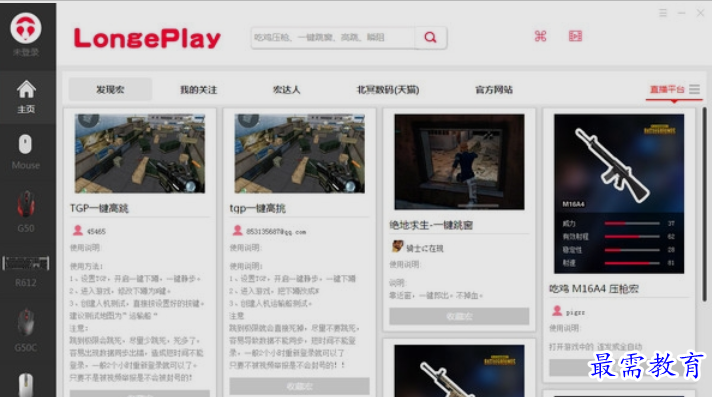Click user icon beside 853135687@qq.com
The image size is (712, 397).
[237, 230]
